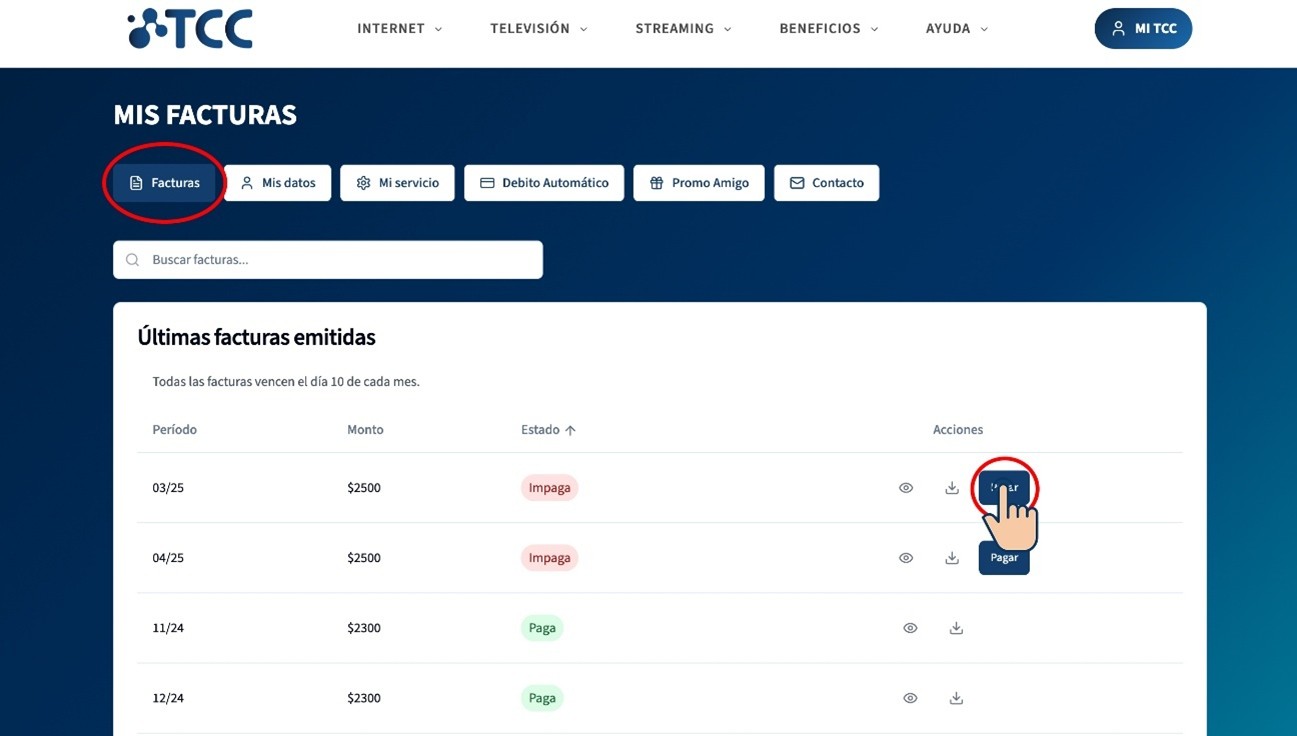
Task: View the 12/24 invoice with eye icon
Action: (910, 698)
